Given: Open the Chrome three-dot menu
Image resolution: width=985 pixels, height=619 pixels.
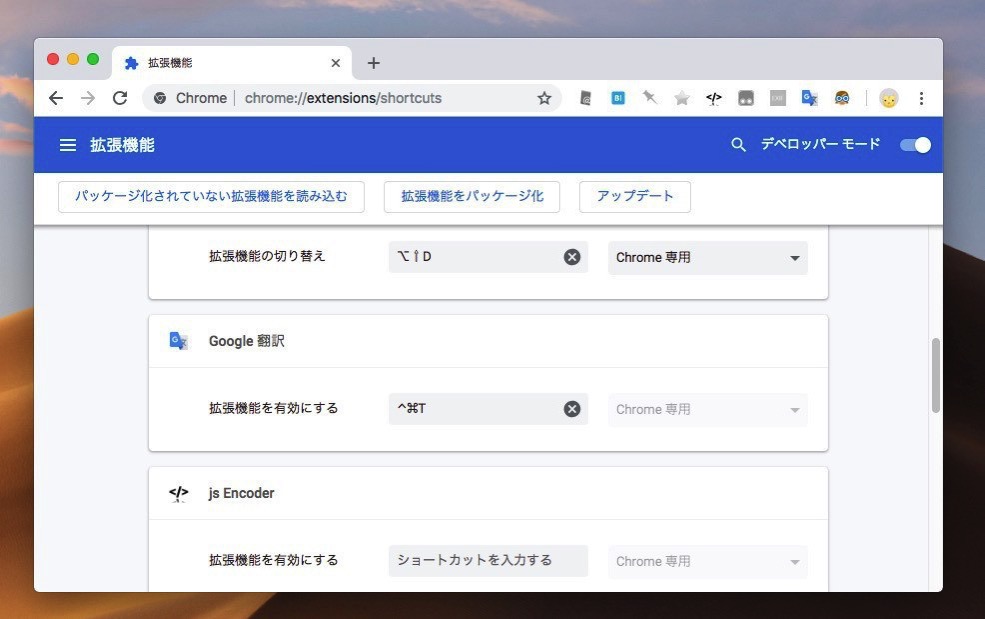Looking at the screenshot, I should click(x=921, y=98).
